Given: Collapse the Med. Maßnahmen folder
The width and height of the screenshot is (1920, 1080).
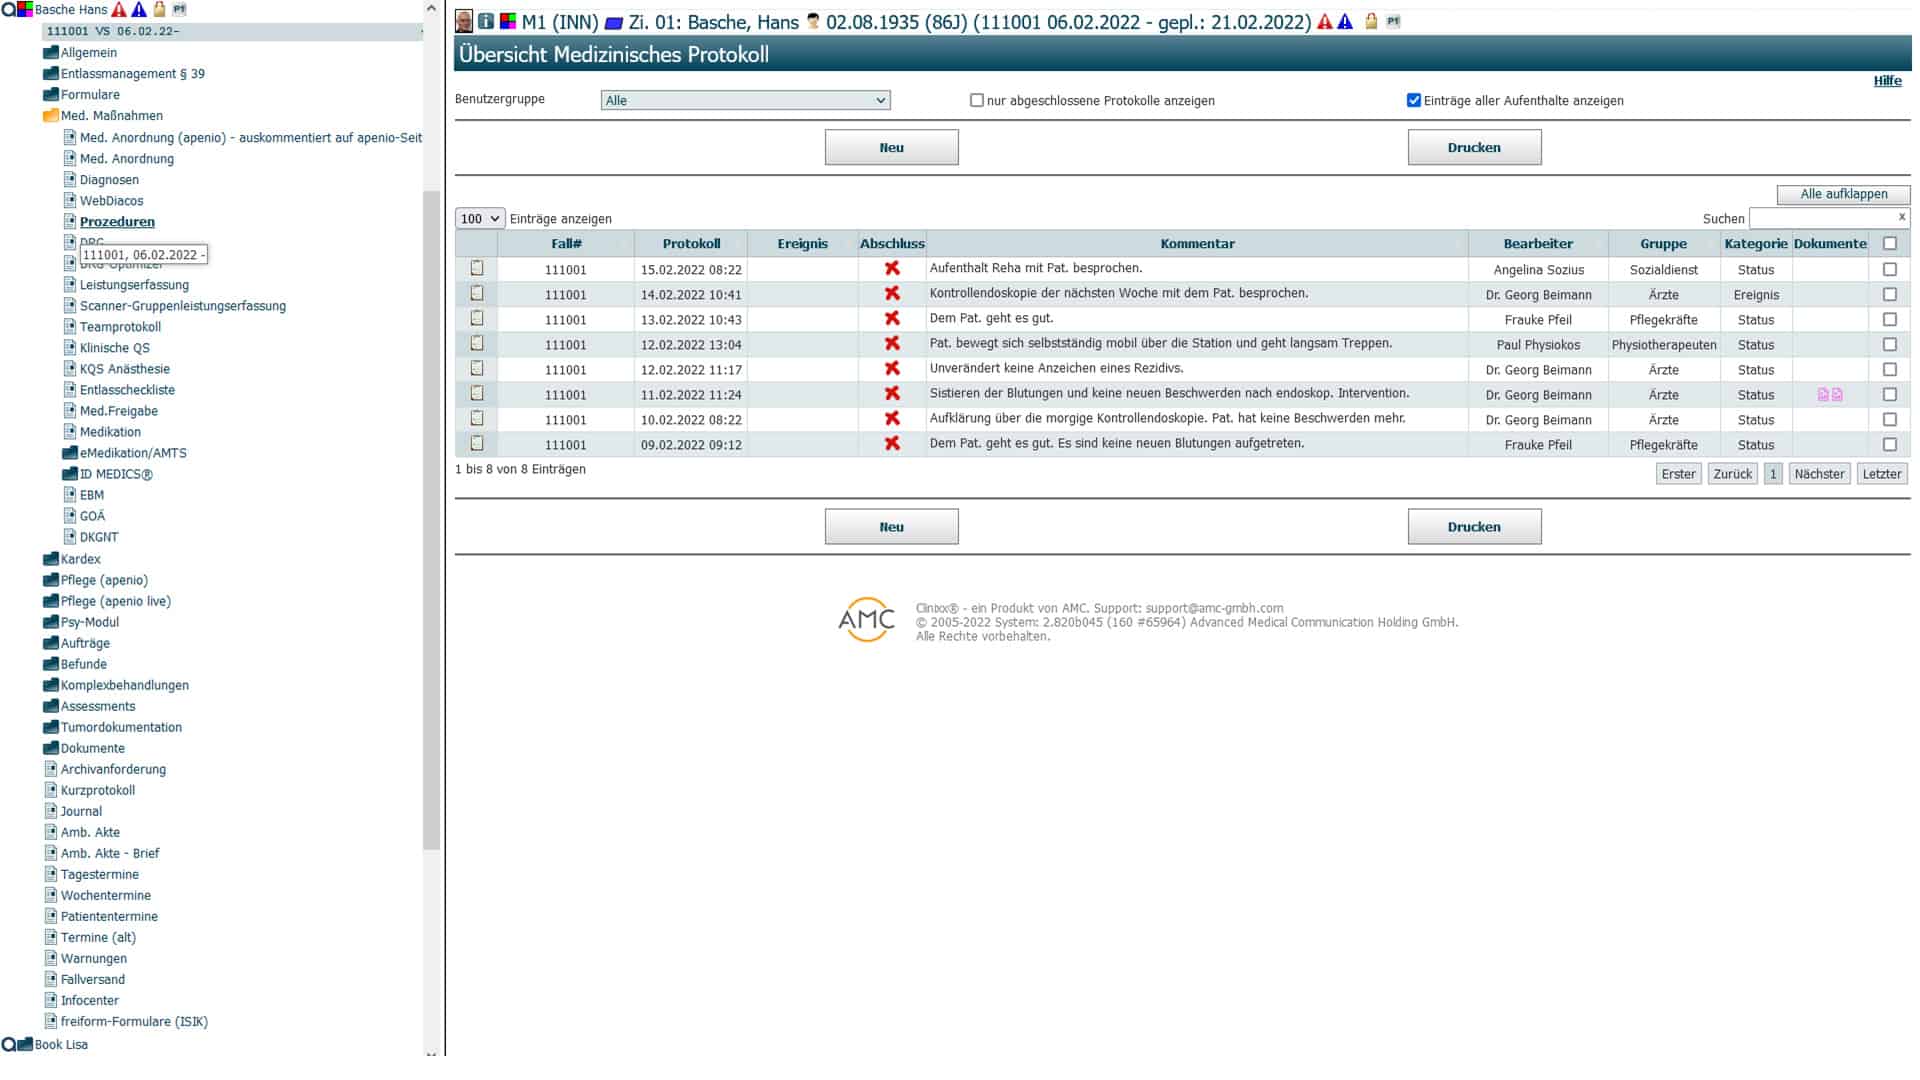Looking at the screenshot, I should (x=51, y=116).
